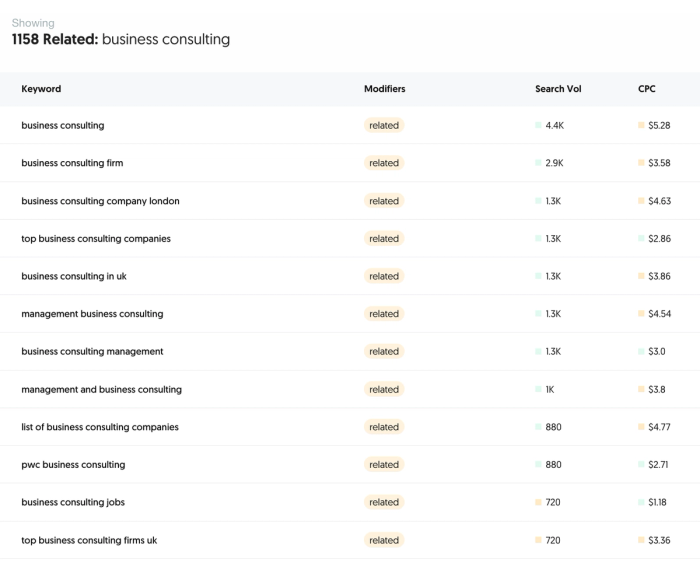This screenshot has width=700, height=563.
Task: Click the green volume swatch beside 4.4K
Action: click(539, 126)
